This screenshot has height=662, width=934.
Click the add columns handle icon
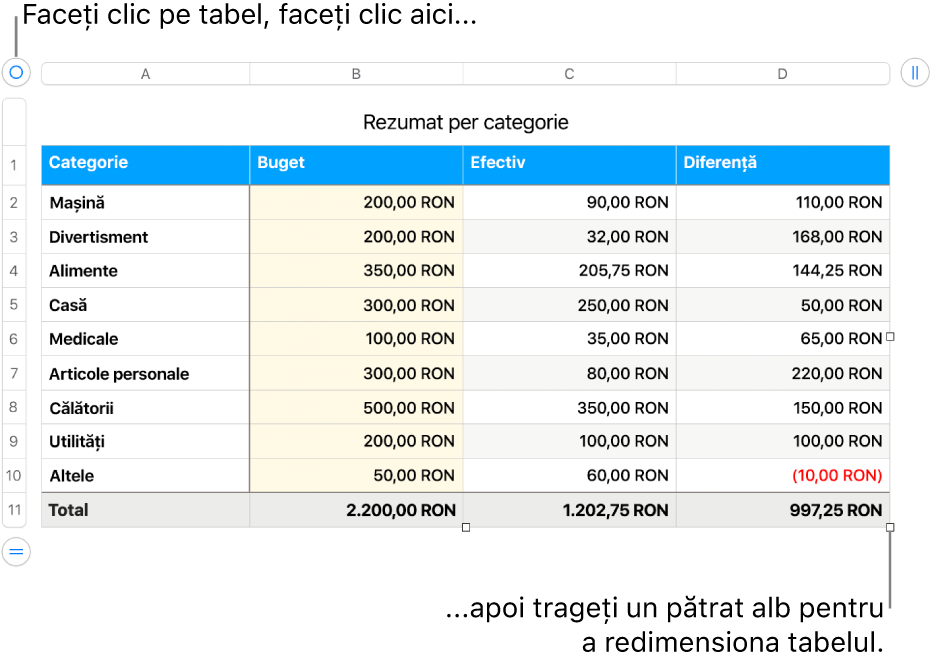pos(915,73)
